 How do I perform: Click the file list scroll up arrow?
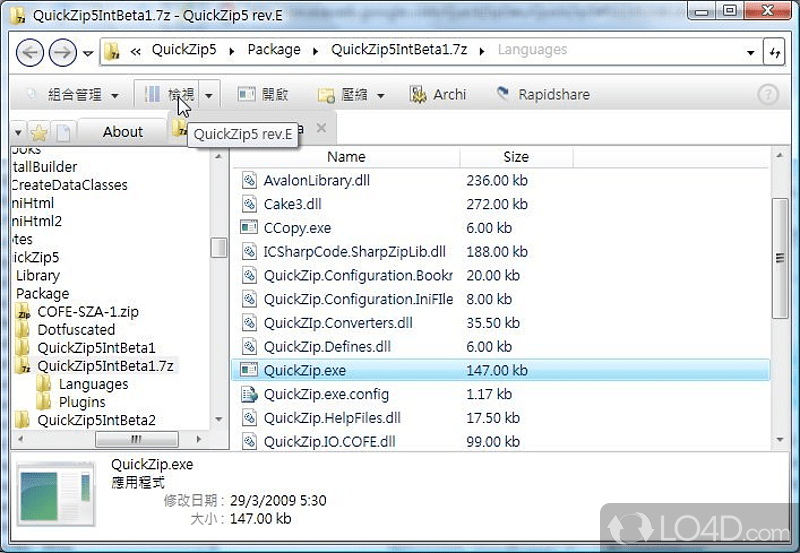780,155
